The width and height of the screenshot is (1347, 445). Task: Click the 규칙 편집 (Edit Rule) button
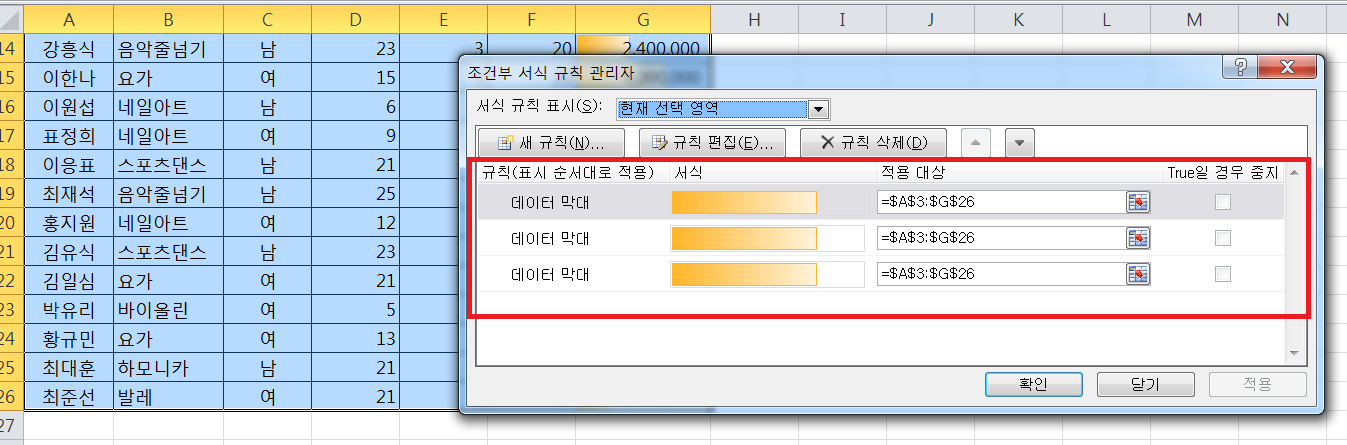pyautogui.click(x=713, y=142)
